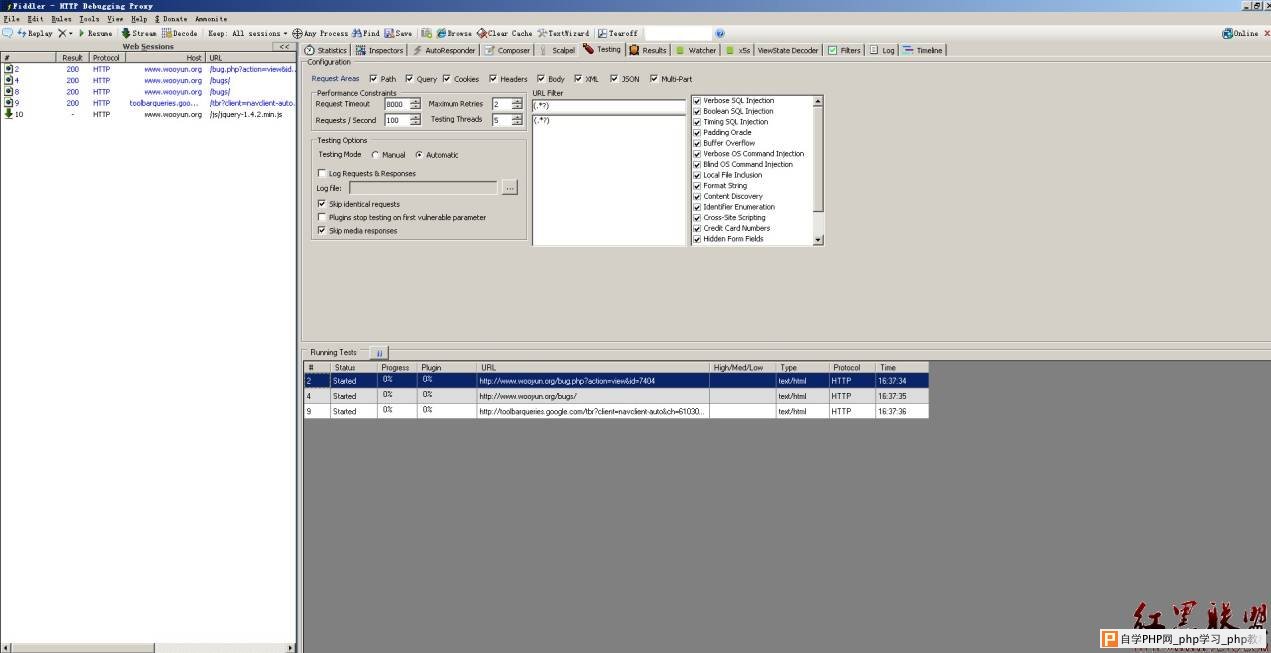Click the camera screenshot toolbar icon

pos(427,33)
